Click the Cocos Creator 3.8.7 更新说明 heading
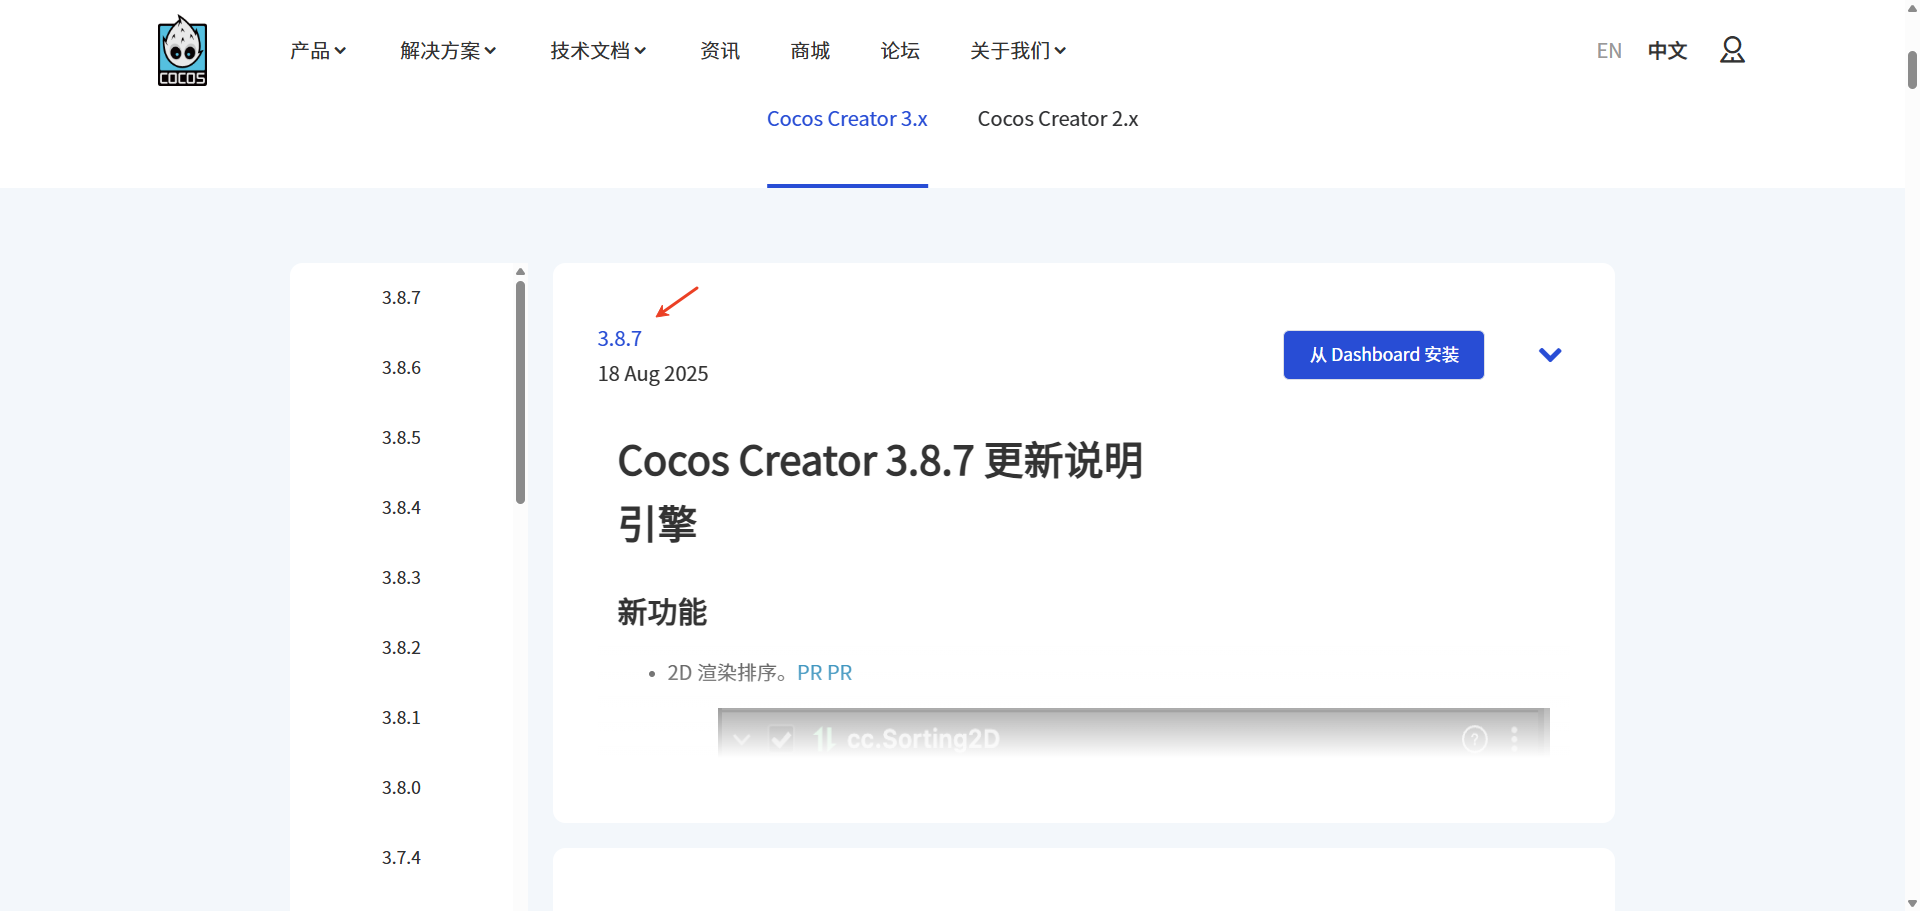 pyautogui.click(x=880, y=461)
